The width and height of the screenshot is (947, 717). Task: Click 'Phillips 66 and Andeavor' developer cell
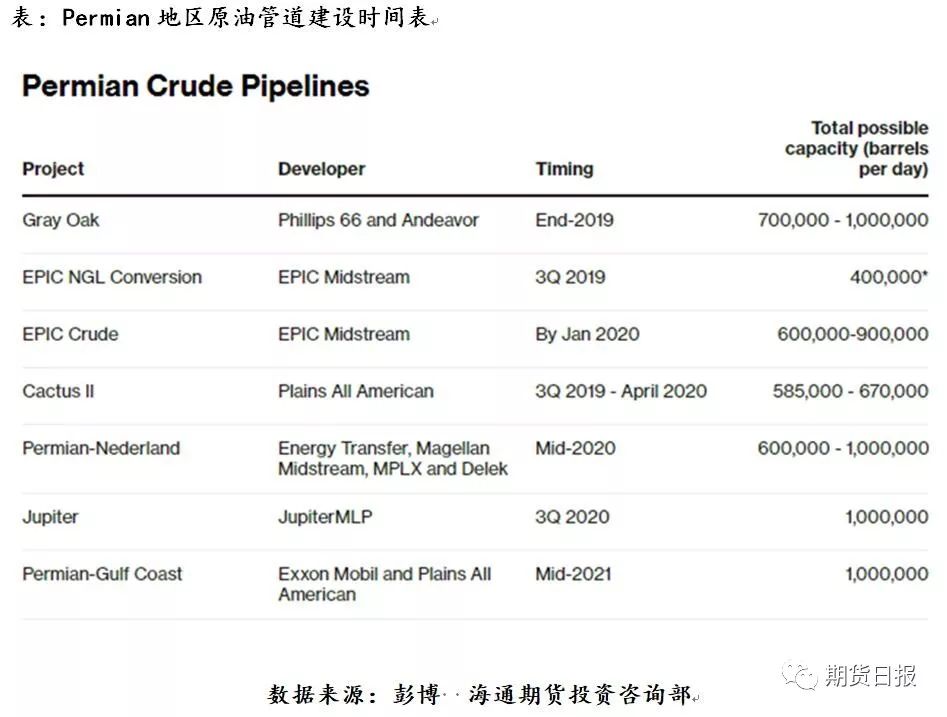coord(378,220)
